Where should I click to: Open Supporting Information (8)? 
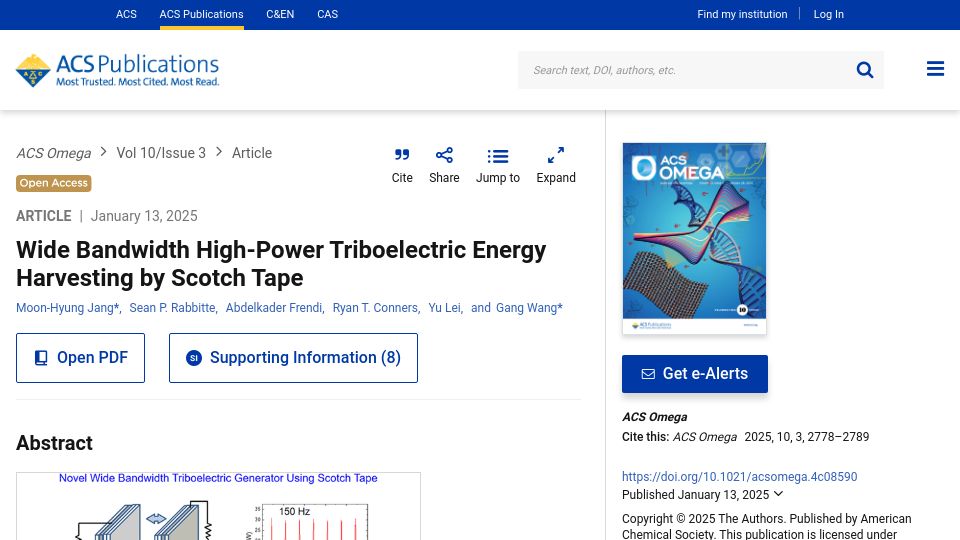(x=293, y=358)
